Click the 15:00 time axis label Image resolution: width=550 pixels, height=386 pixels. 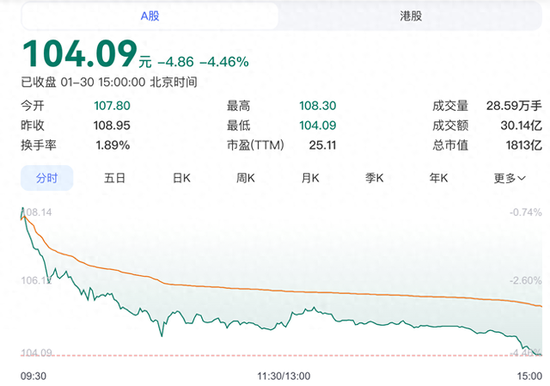[529, 376]
